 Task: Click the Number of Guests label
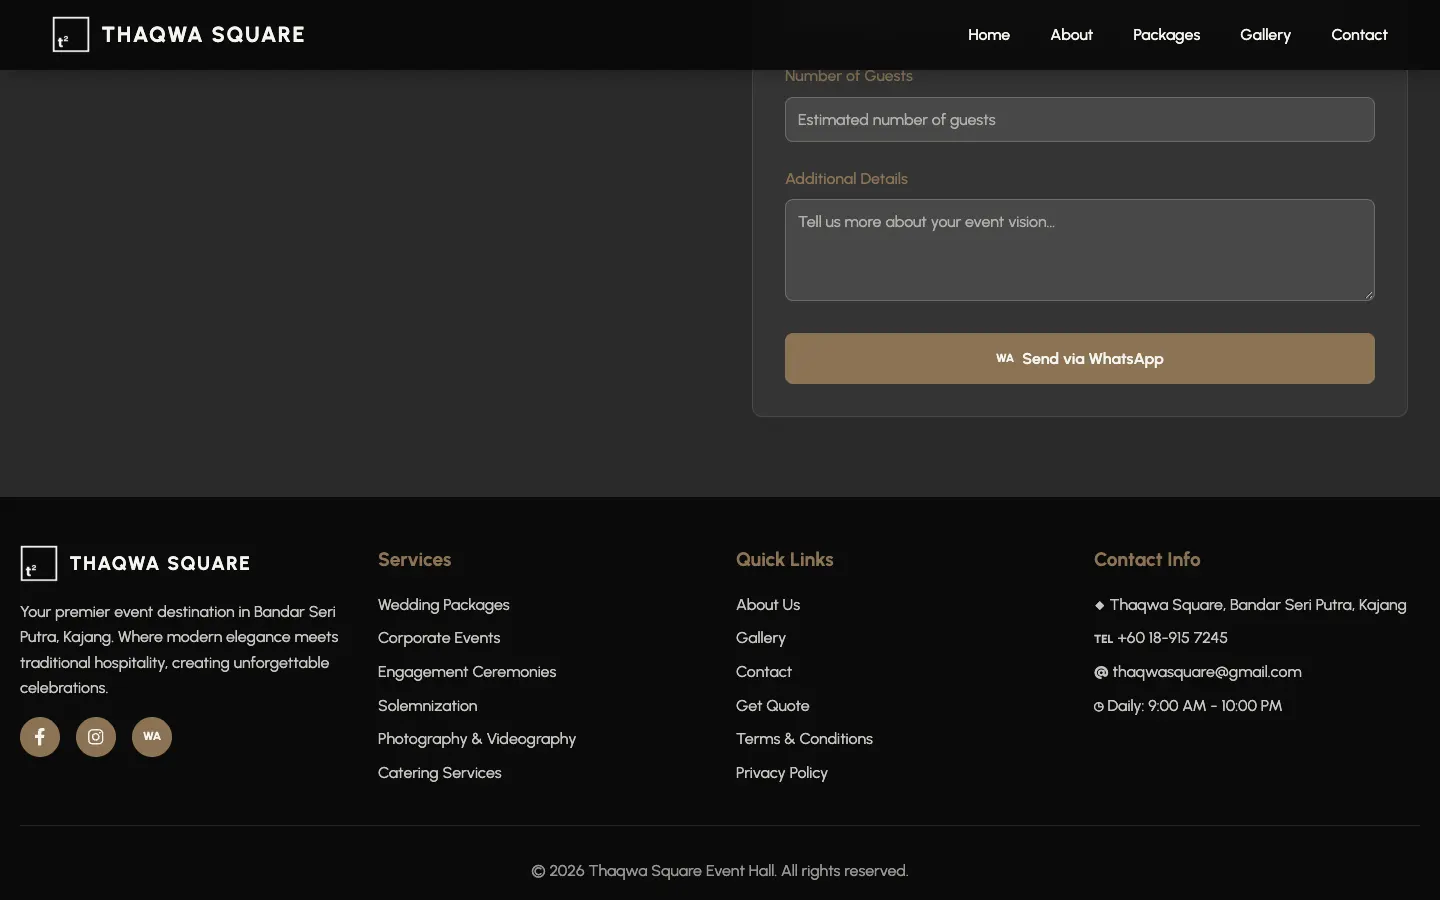point(849,76)
